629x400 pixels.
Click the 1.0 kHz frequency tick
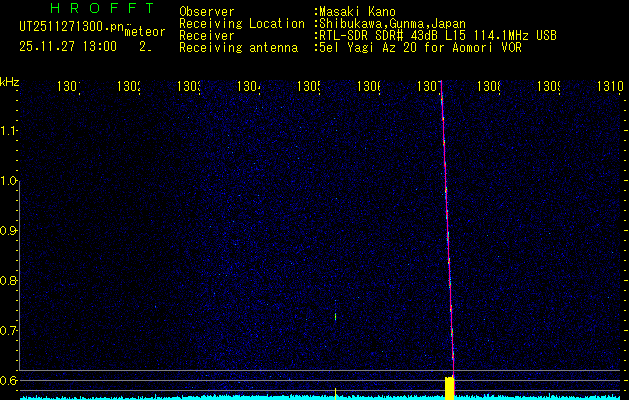pos(9,181)
